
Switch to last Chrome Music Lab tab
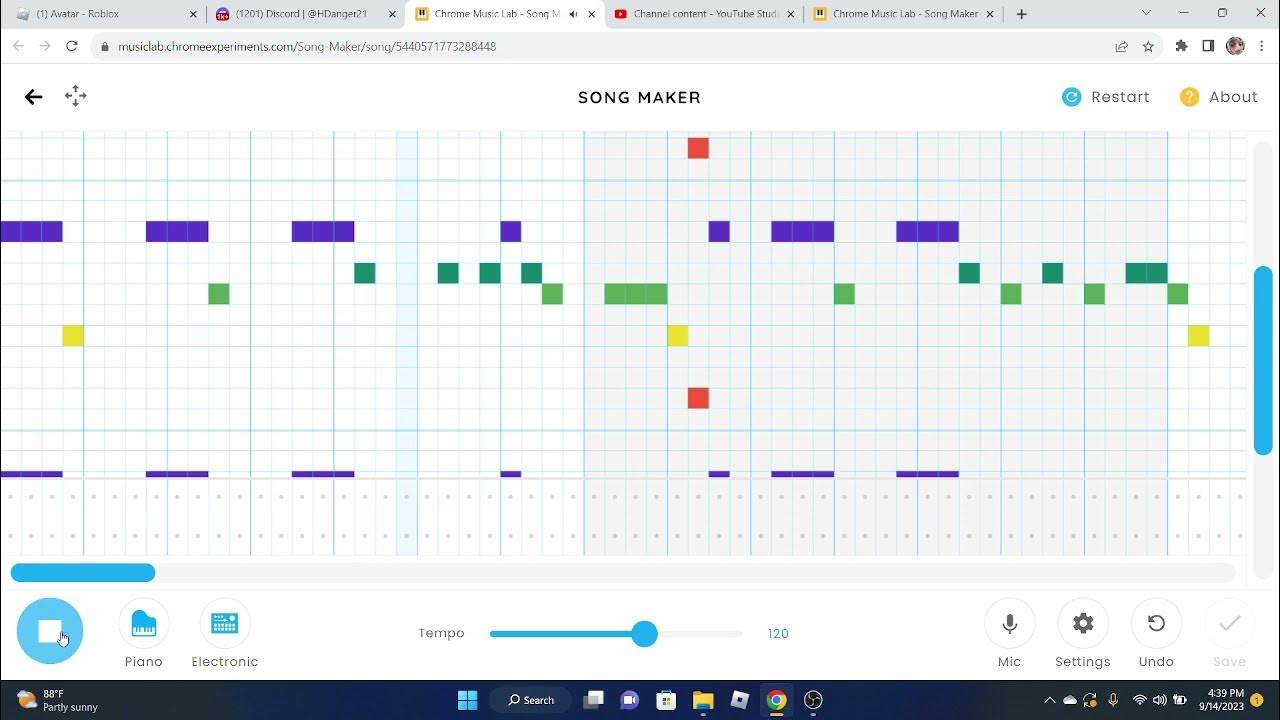(x=905, y=14)
